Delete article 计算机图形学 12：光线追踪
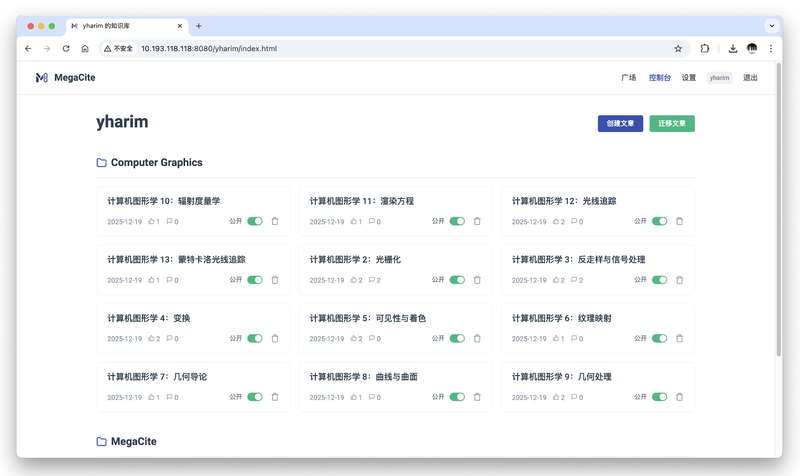800x476 pixels. [x=679, y=221]
